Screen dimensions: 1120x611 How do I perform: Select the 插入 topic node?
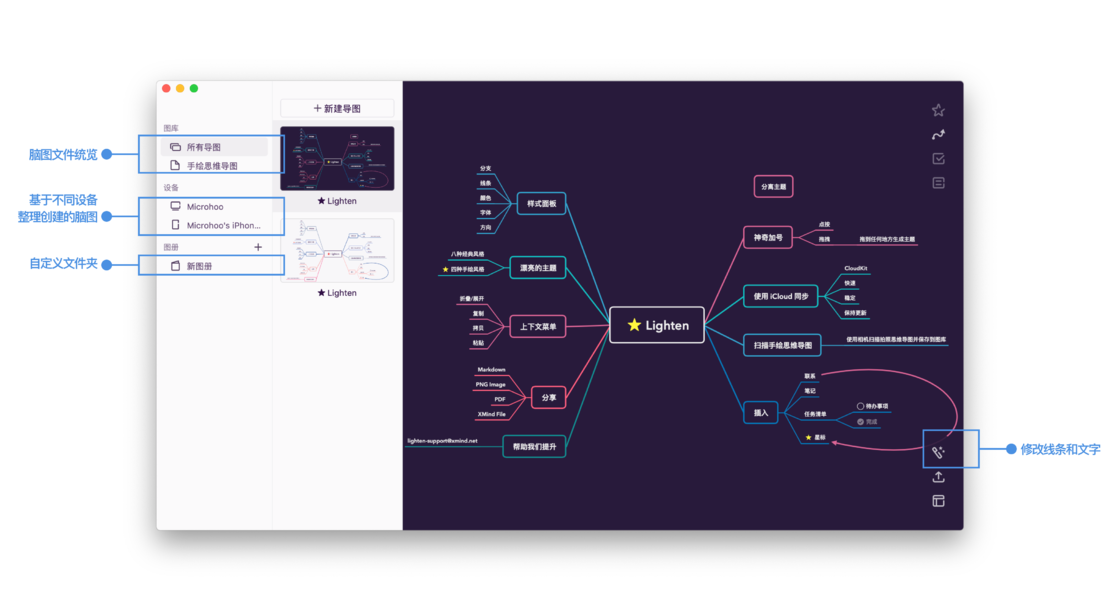coord(761,412)
